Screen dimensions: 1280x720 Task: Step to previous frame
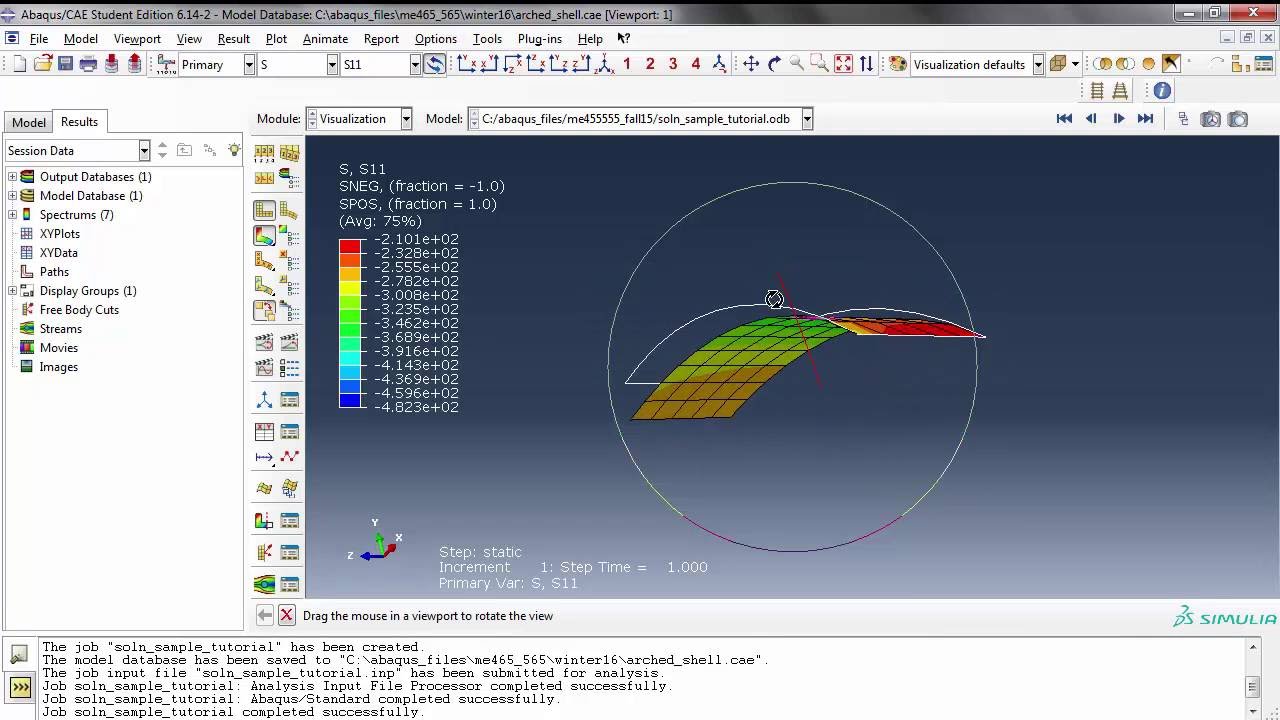click(x=1091, y=118)
